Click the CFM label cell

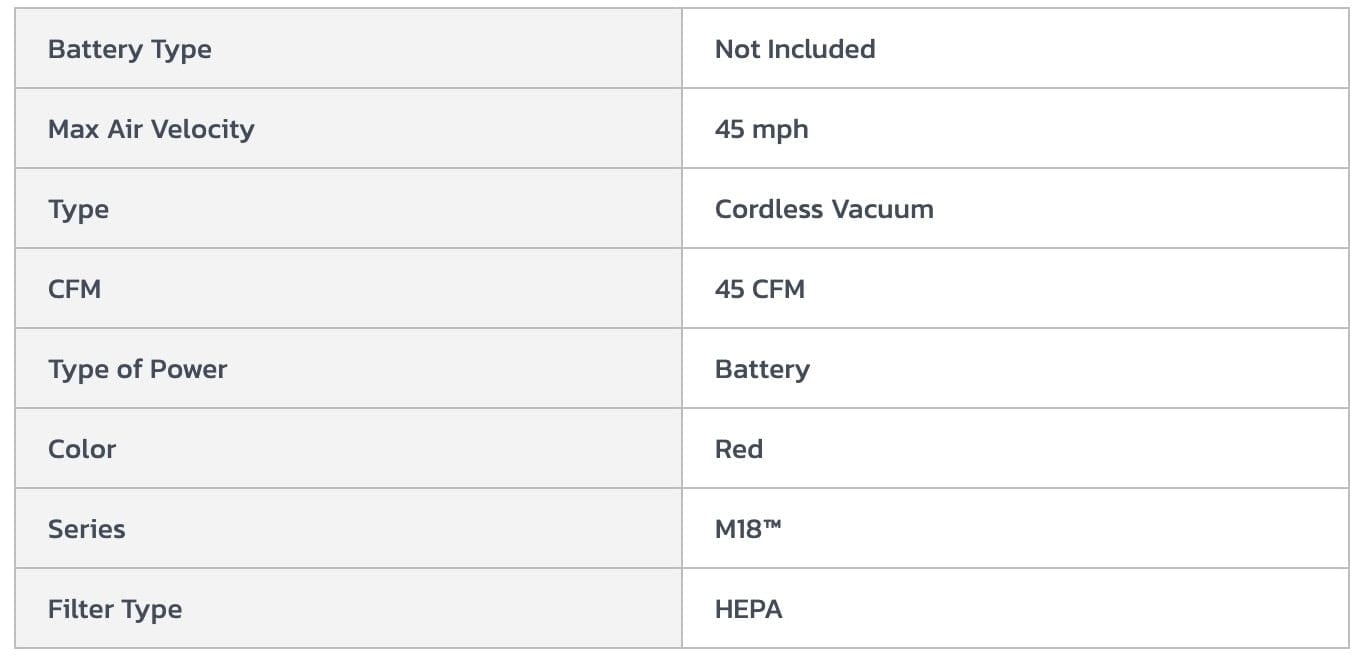(75, 289)
